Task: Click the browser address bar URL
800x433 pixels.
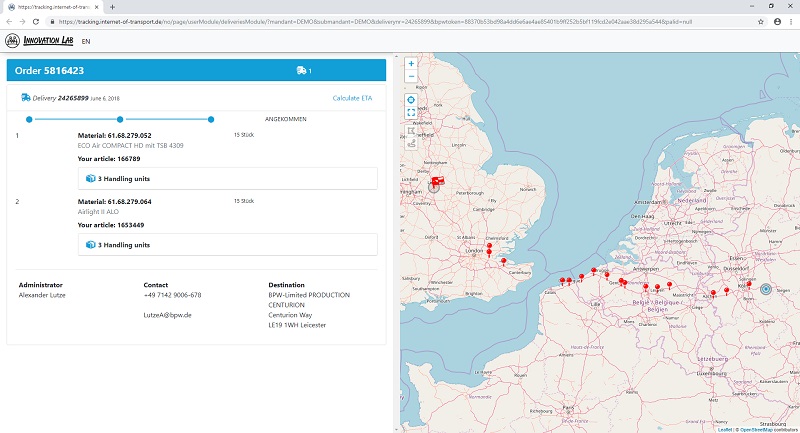Action: pyautogui.click(x=300, y=20)
